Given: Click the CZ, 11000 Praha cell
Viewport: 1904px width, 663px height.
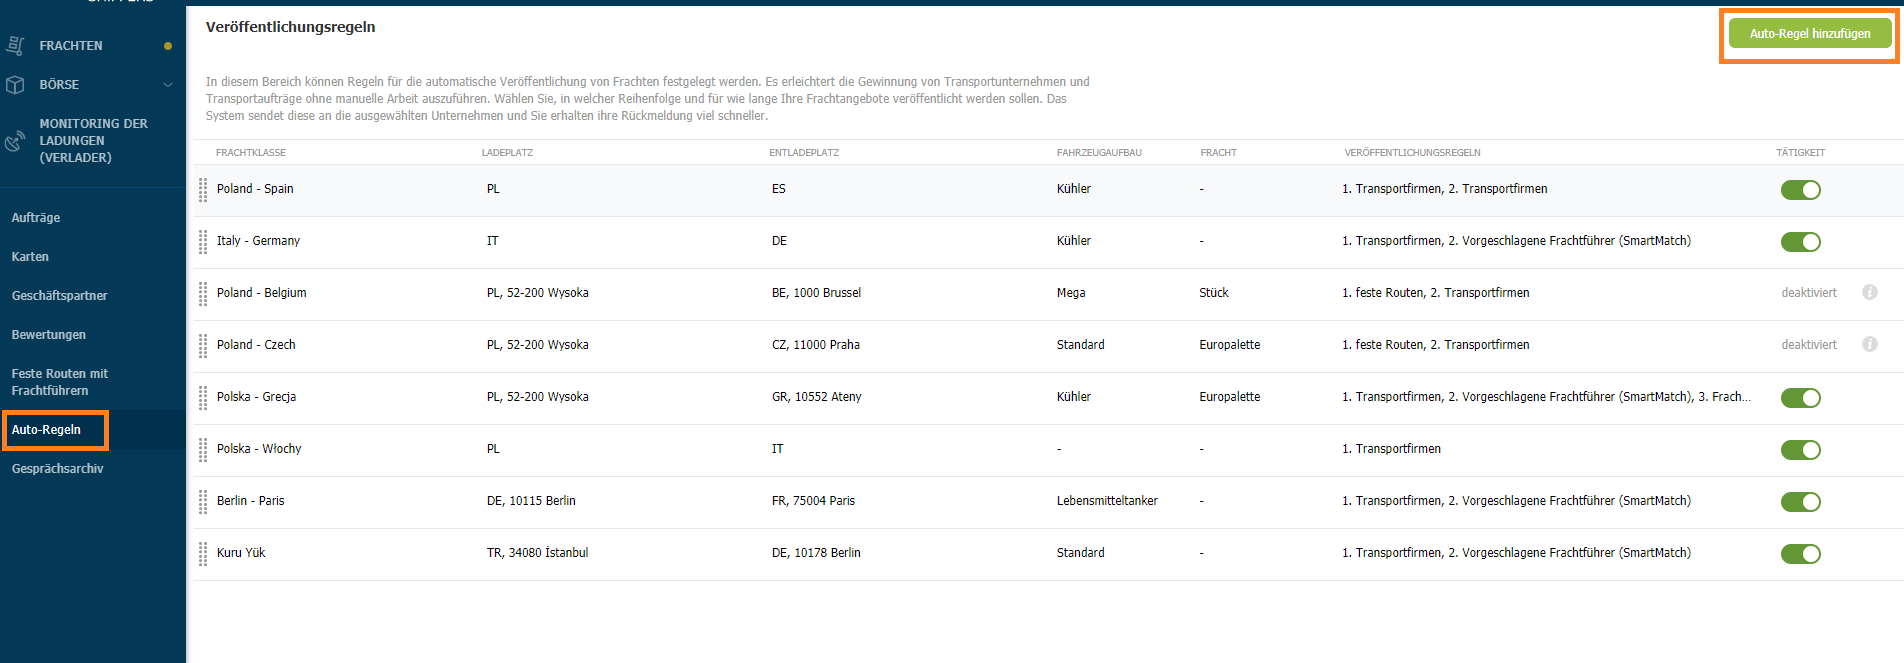Looking at the screenshot, I should 816,345.
